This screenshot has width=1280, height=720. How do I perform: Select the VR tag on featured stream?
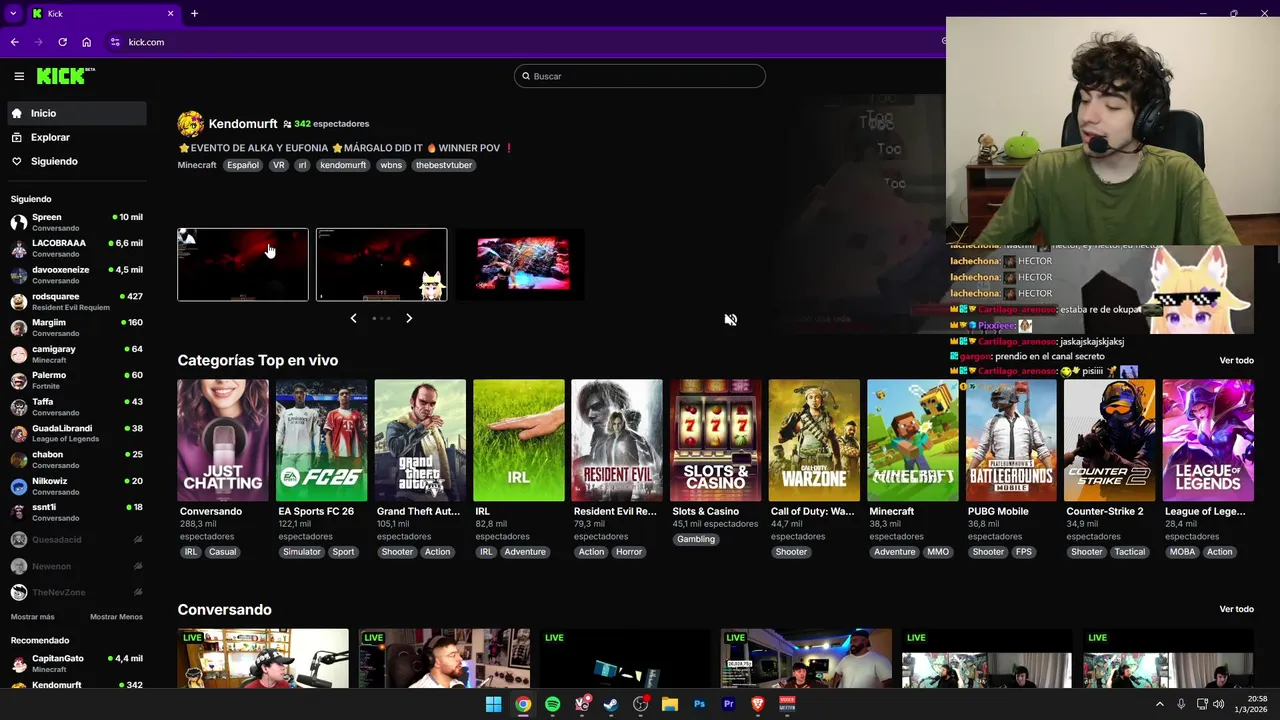coord(279,165)
